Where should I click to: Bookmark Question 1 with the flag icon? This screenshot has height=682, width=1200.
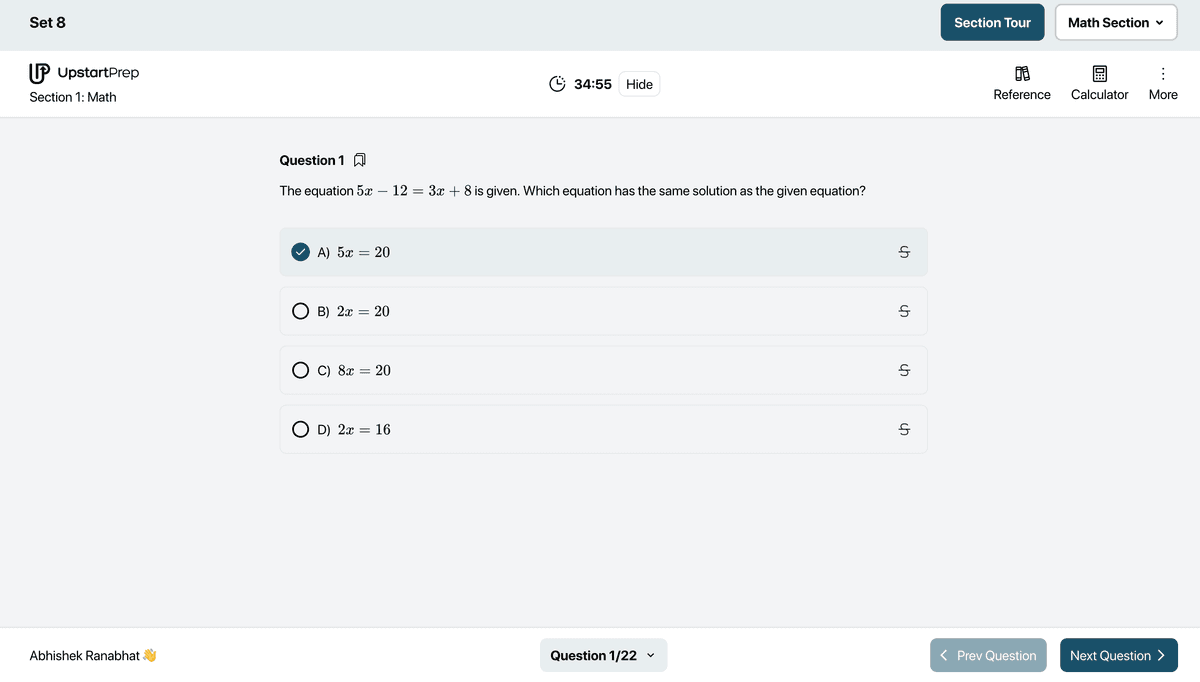pos(360,160)
